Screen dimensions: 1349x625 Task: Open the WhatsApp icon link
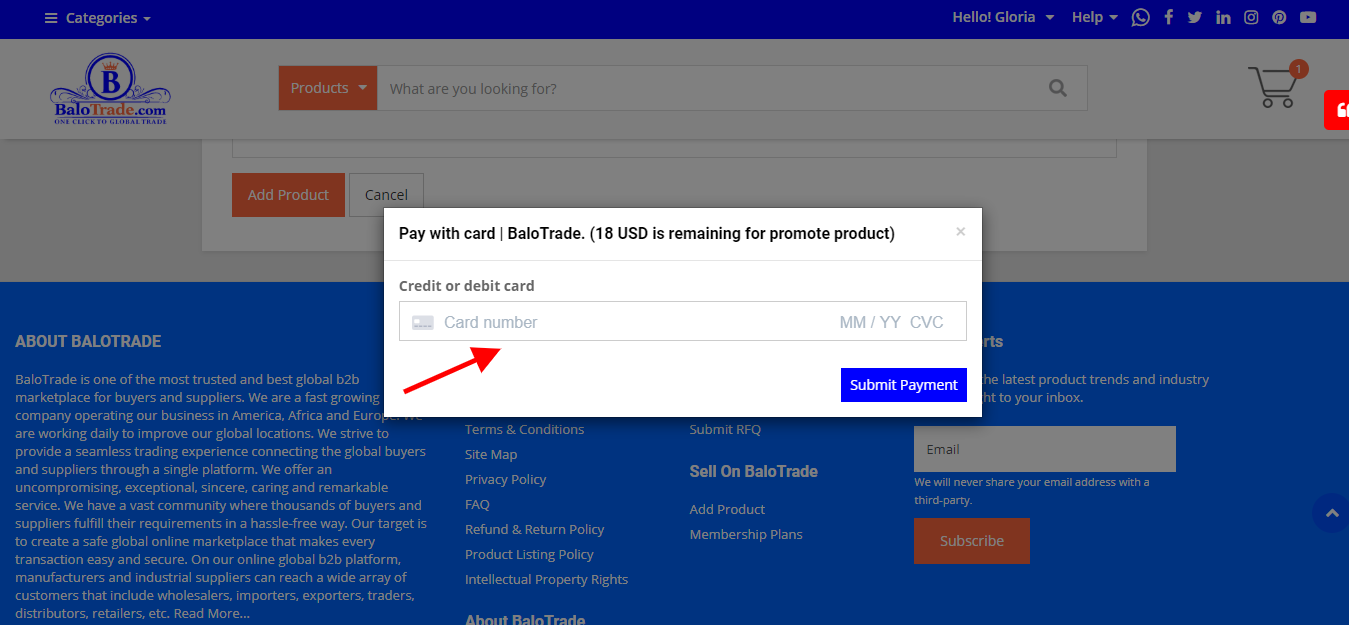[1141, 17]
